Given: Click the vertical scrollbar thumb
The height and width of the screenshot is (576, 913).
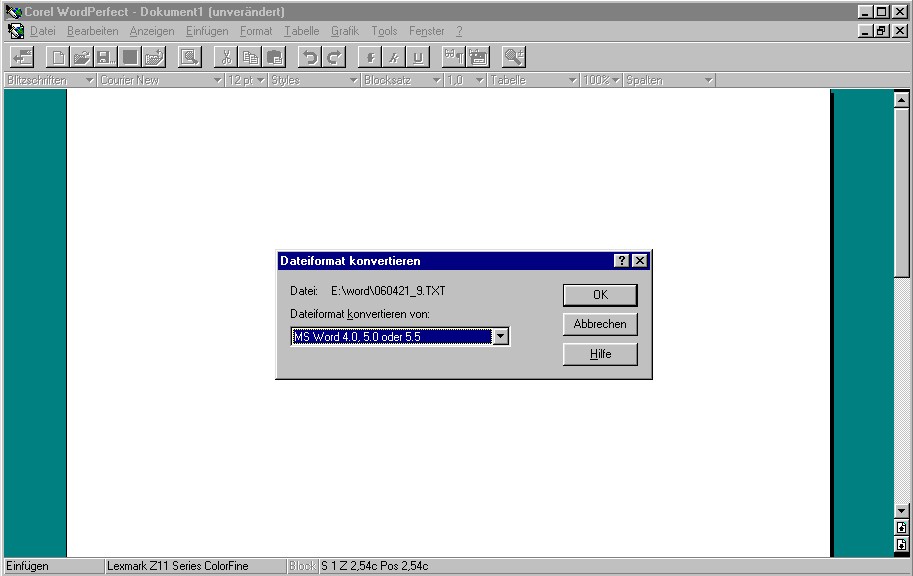Looking at the screenshot, I should pyautogui.click(x=901, y=192).
